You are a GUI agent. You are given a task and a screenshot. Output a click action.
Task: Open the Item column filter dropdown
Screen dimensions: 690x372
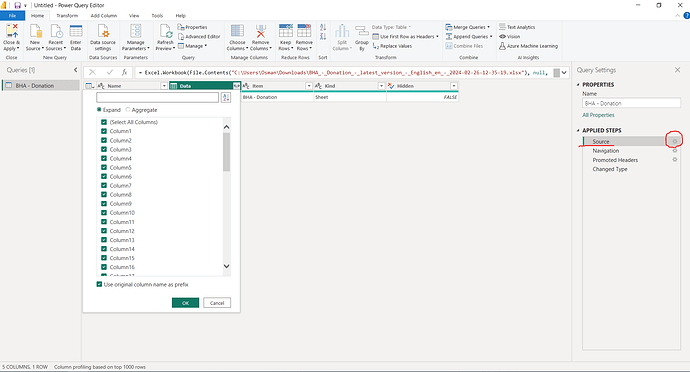point(309,86)
